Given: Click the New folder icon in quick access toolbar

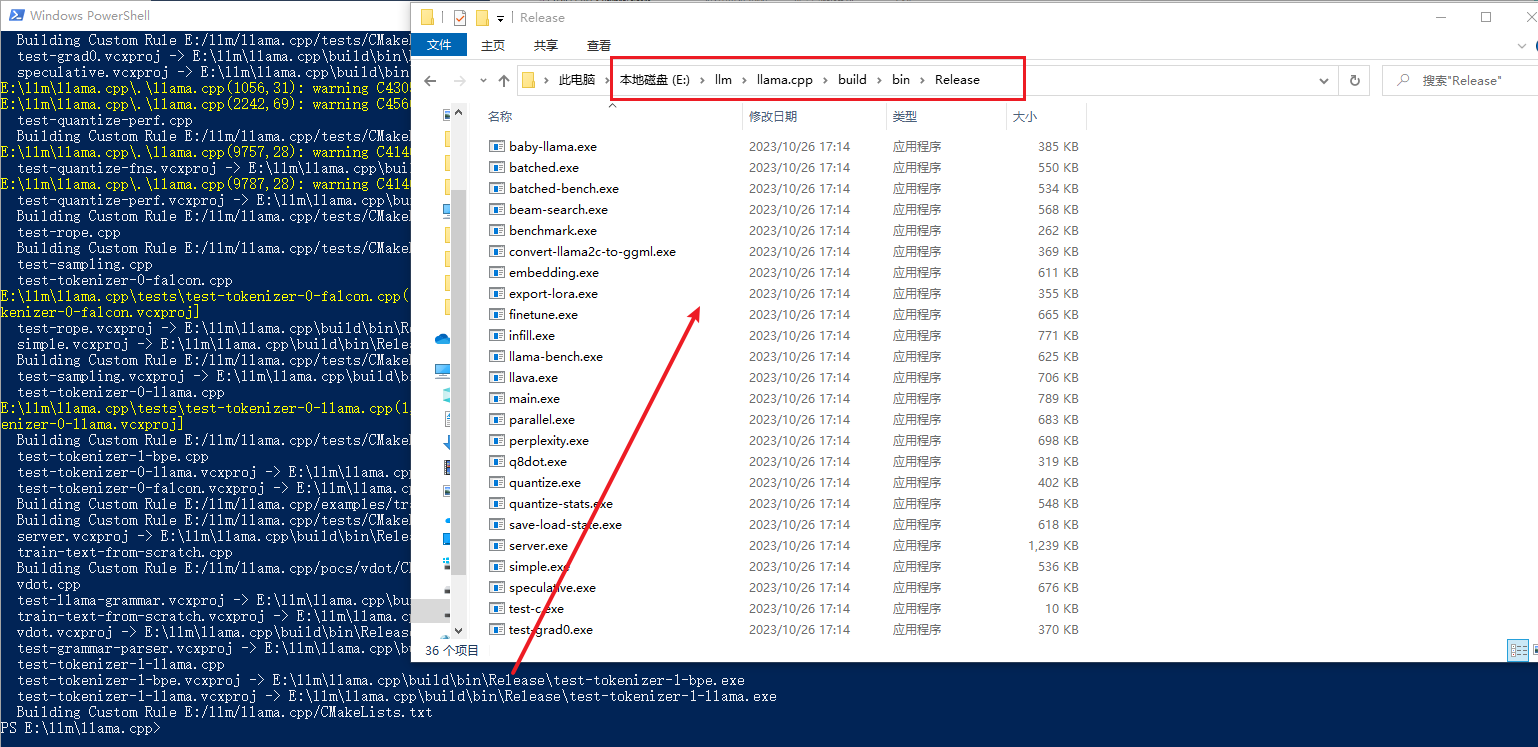Looking at the screenshot, I should 482,17.
